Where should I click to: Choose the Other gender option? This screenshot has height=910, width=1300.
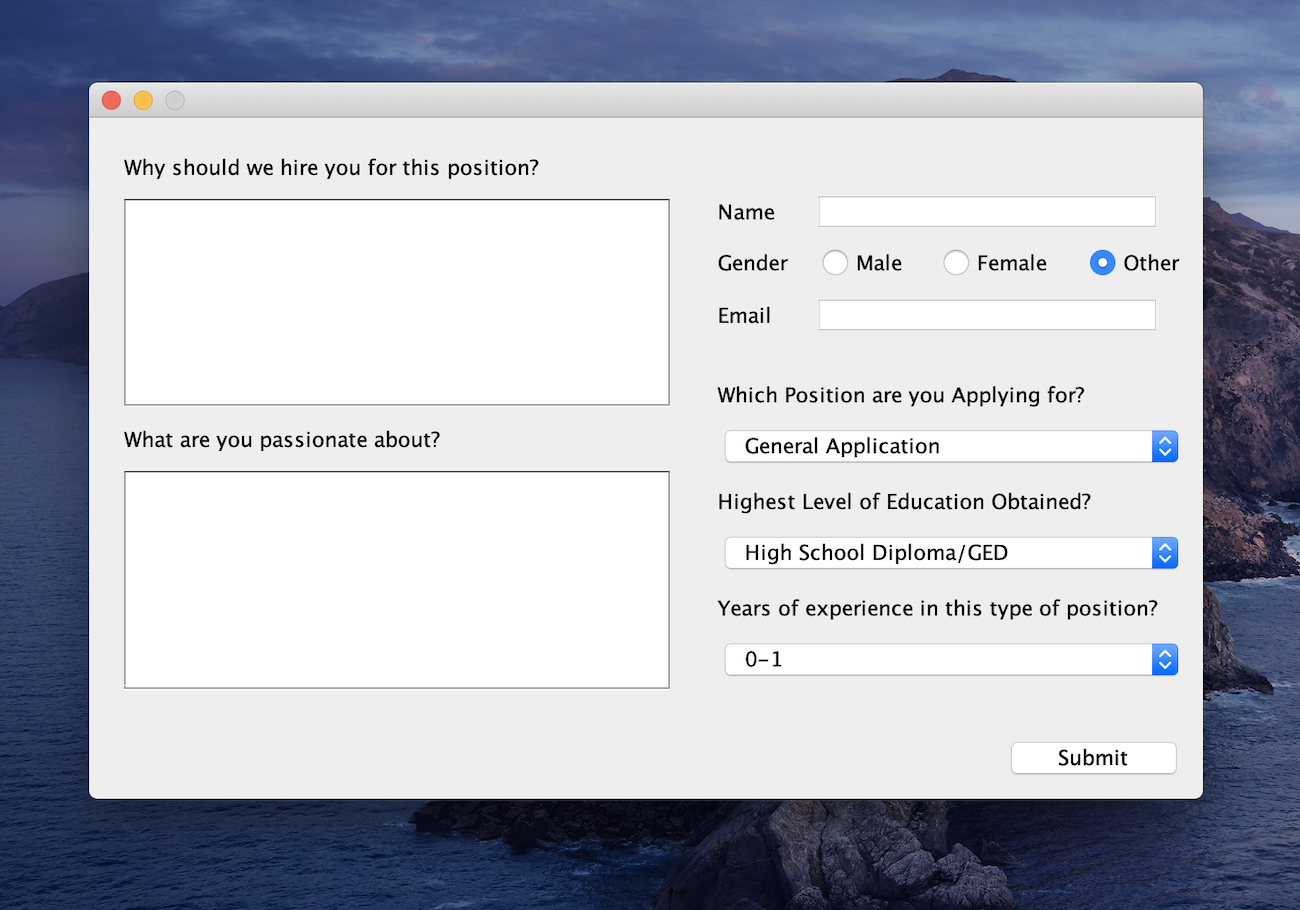pos(1102,263)
